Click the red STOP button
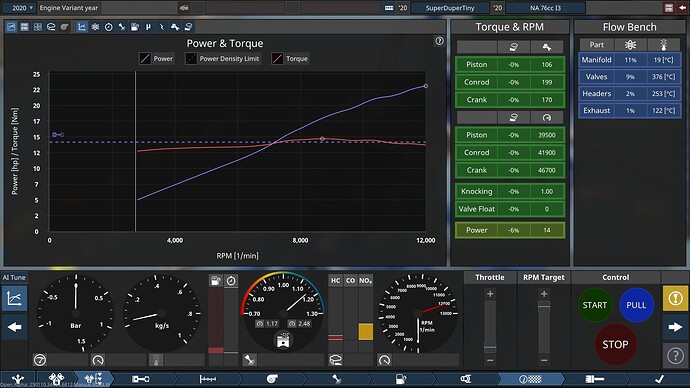Viewport: 690px width, 388px height. [x=615, y=344]
